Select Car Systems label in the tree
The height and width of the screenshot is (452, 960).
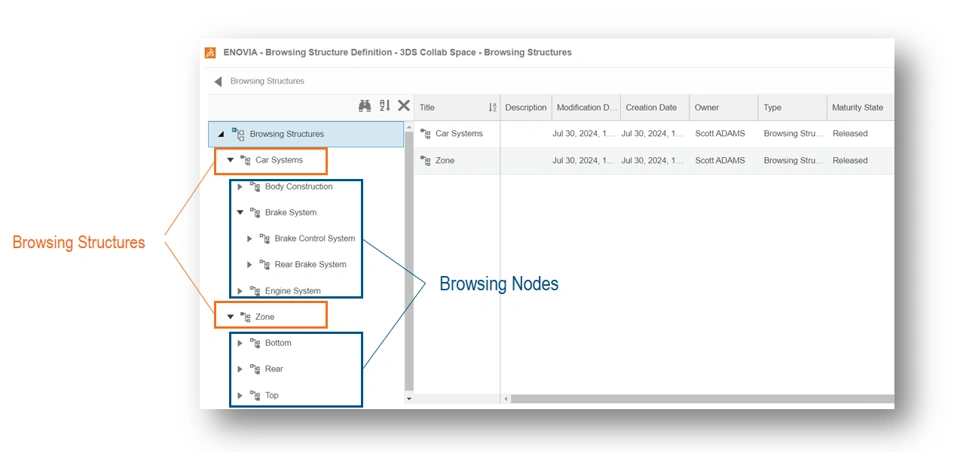[279, 160]
